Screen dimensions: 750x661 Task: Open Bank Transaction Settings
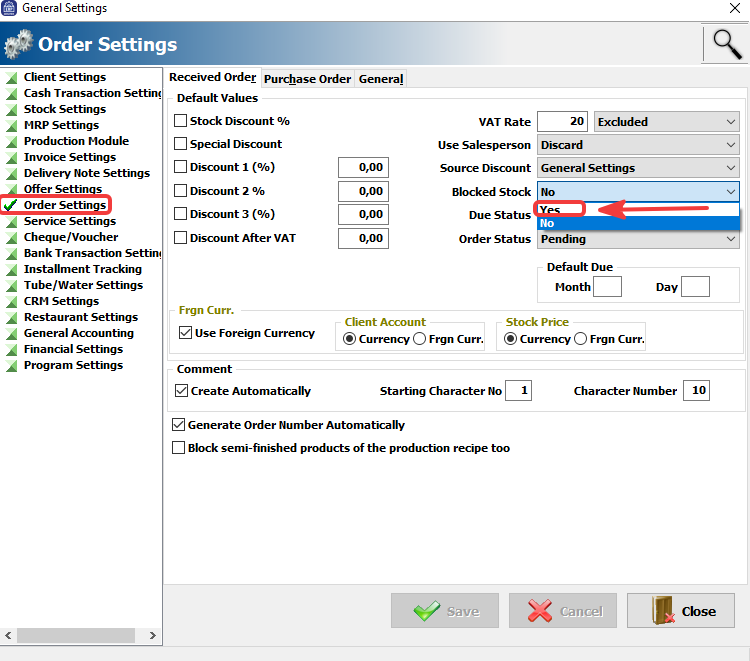click(x=92, y=253)
